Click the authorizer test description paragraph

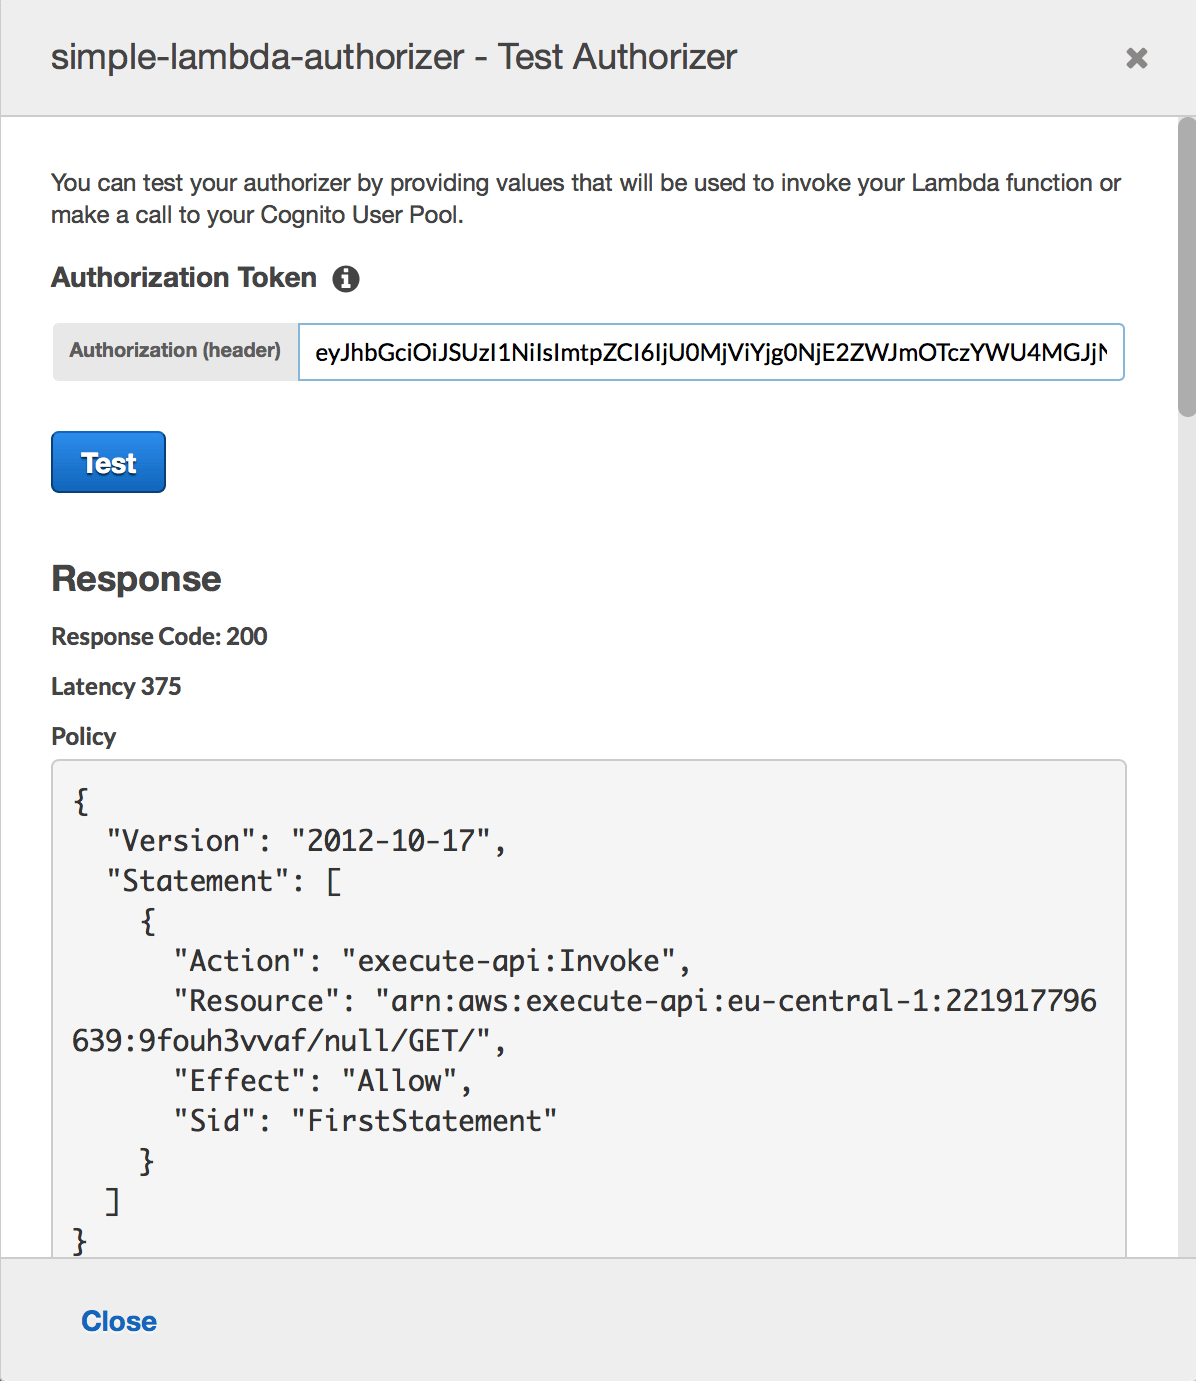[585, 198]
